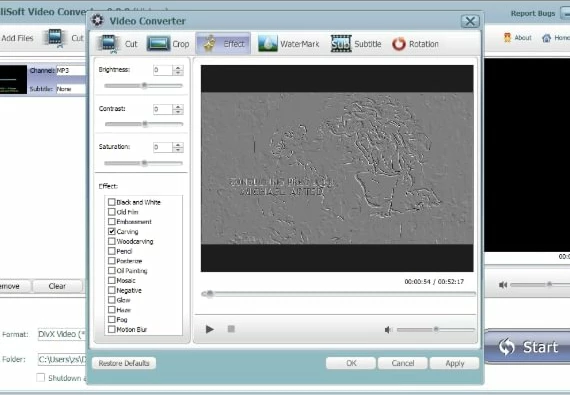
Task: Click the Saturation value field
Action: point(163,148)
